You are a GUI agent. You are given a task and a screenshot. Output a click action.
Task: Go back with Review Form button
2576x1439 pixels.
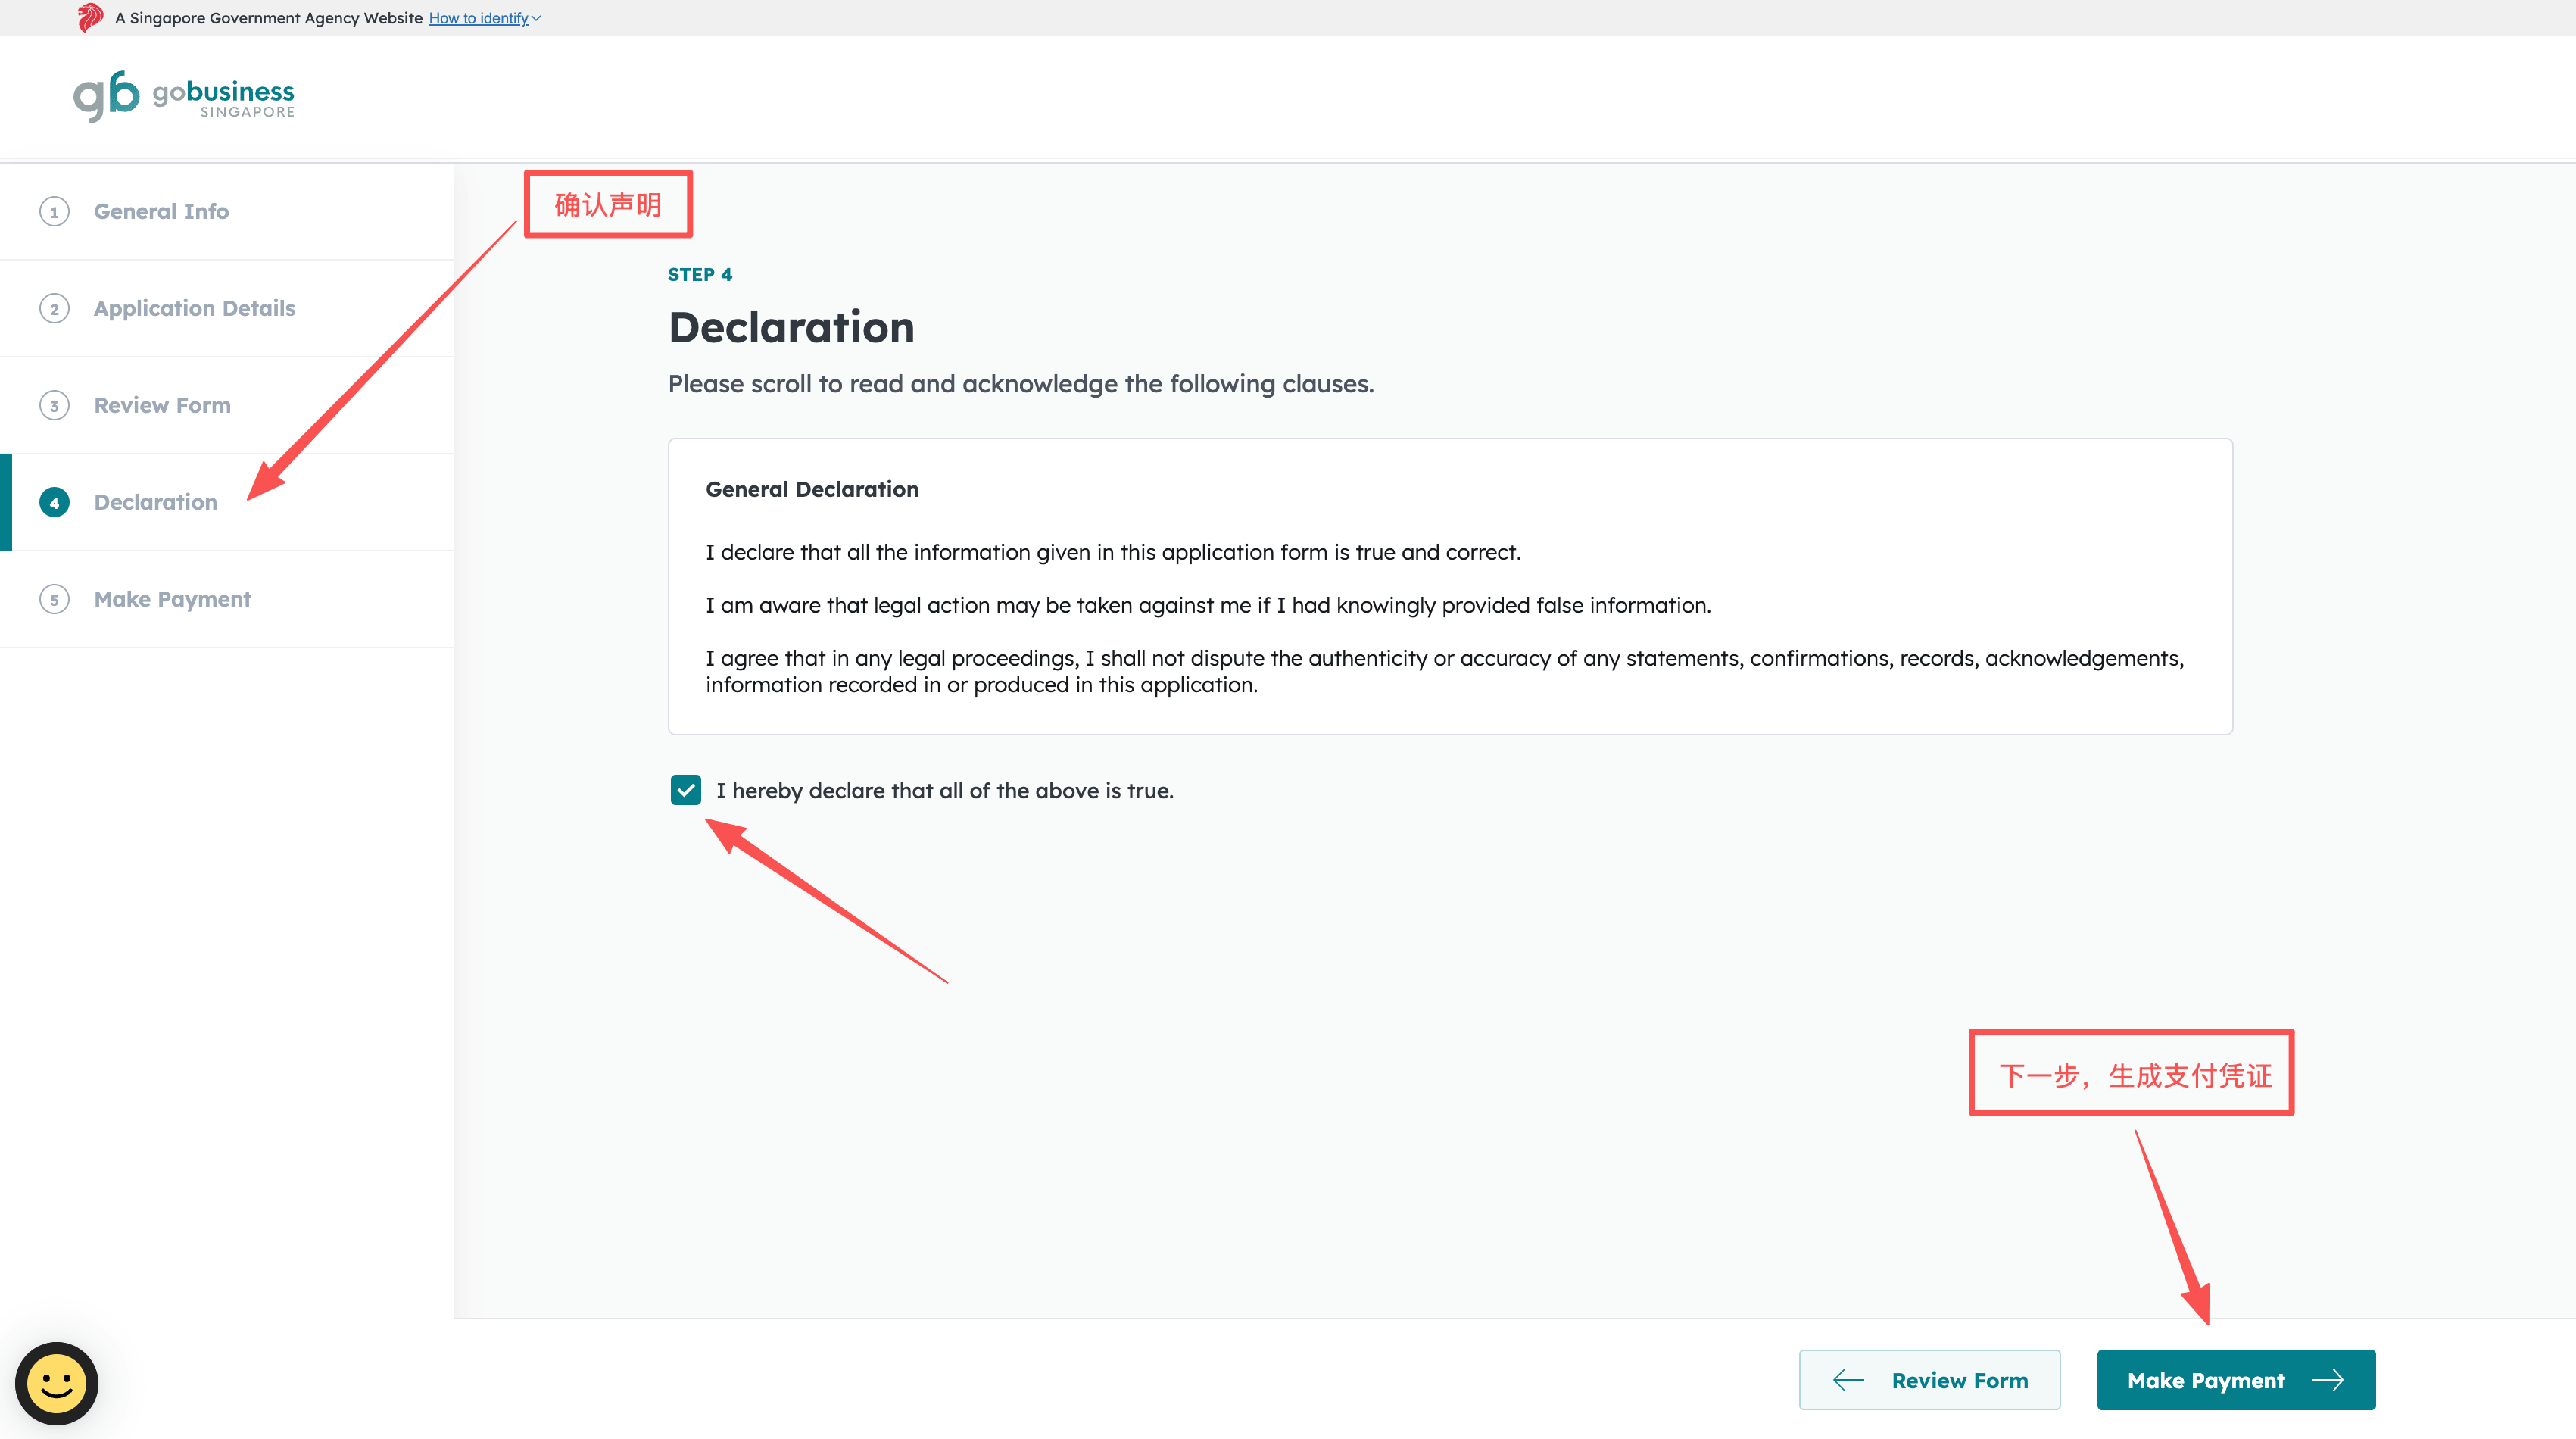(x=1929, y=1380)
